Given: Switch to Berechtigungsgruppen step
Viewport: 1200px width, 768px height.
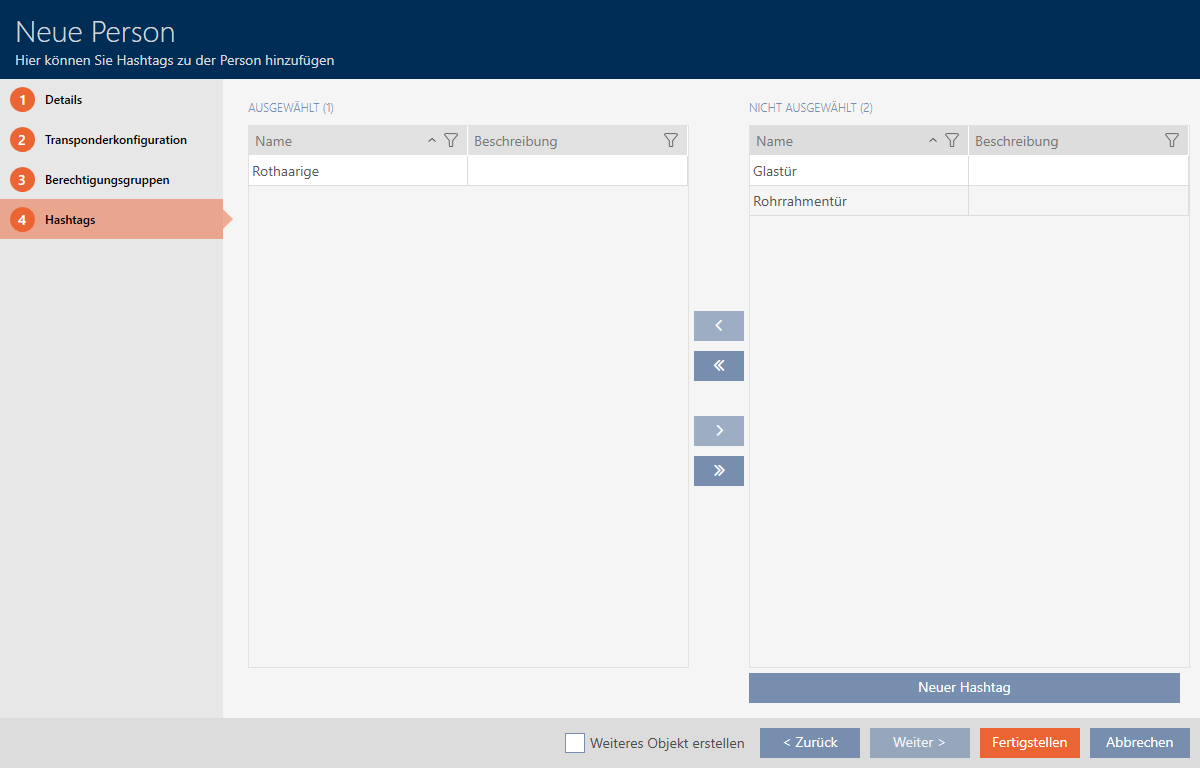Looking at the screenshot, I should 106,180.
